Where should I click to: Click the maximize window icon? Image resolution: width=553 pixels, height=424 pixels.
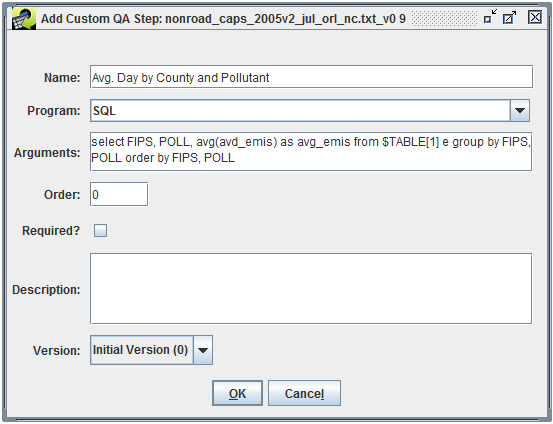pyautogui.click(x=509, y=17)
